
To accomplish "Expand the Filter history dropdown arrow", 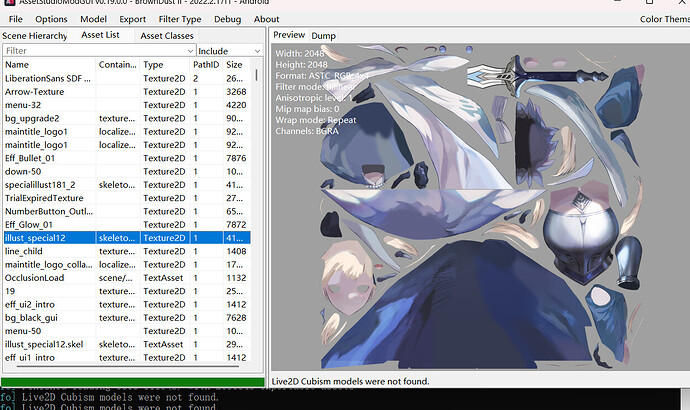I will [191, 51].
